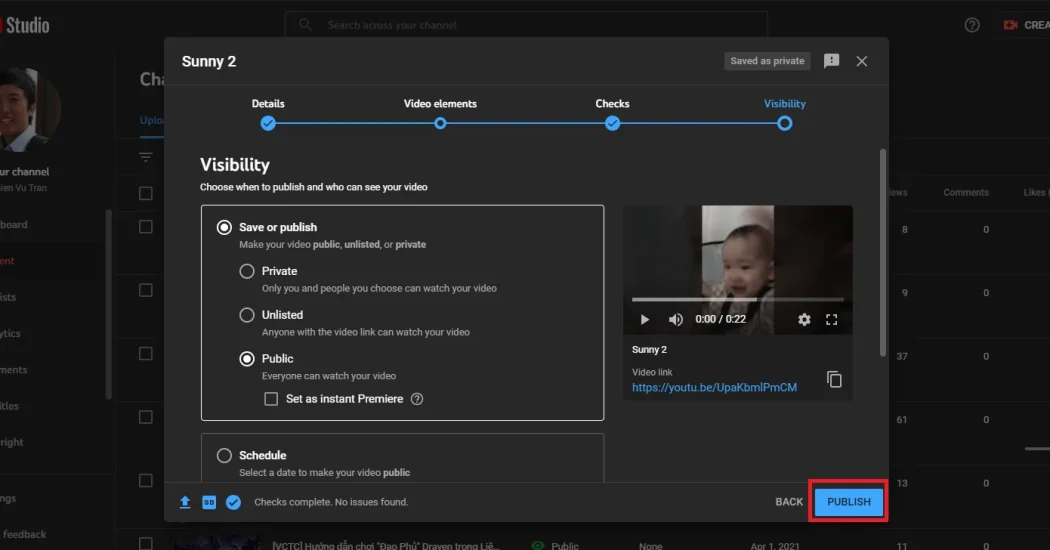Image resolution: width=1050 pixels, height=550 pixels.
Task: Click the help question mark icon in top bar
Action: tap(972, 25)
